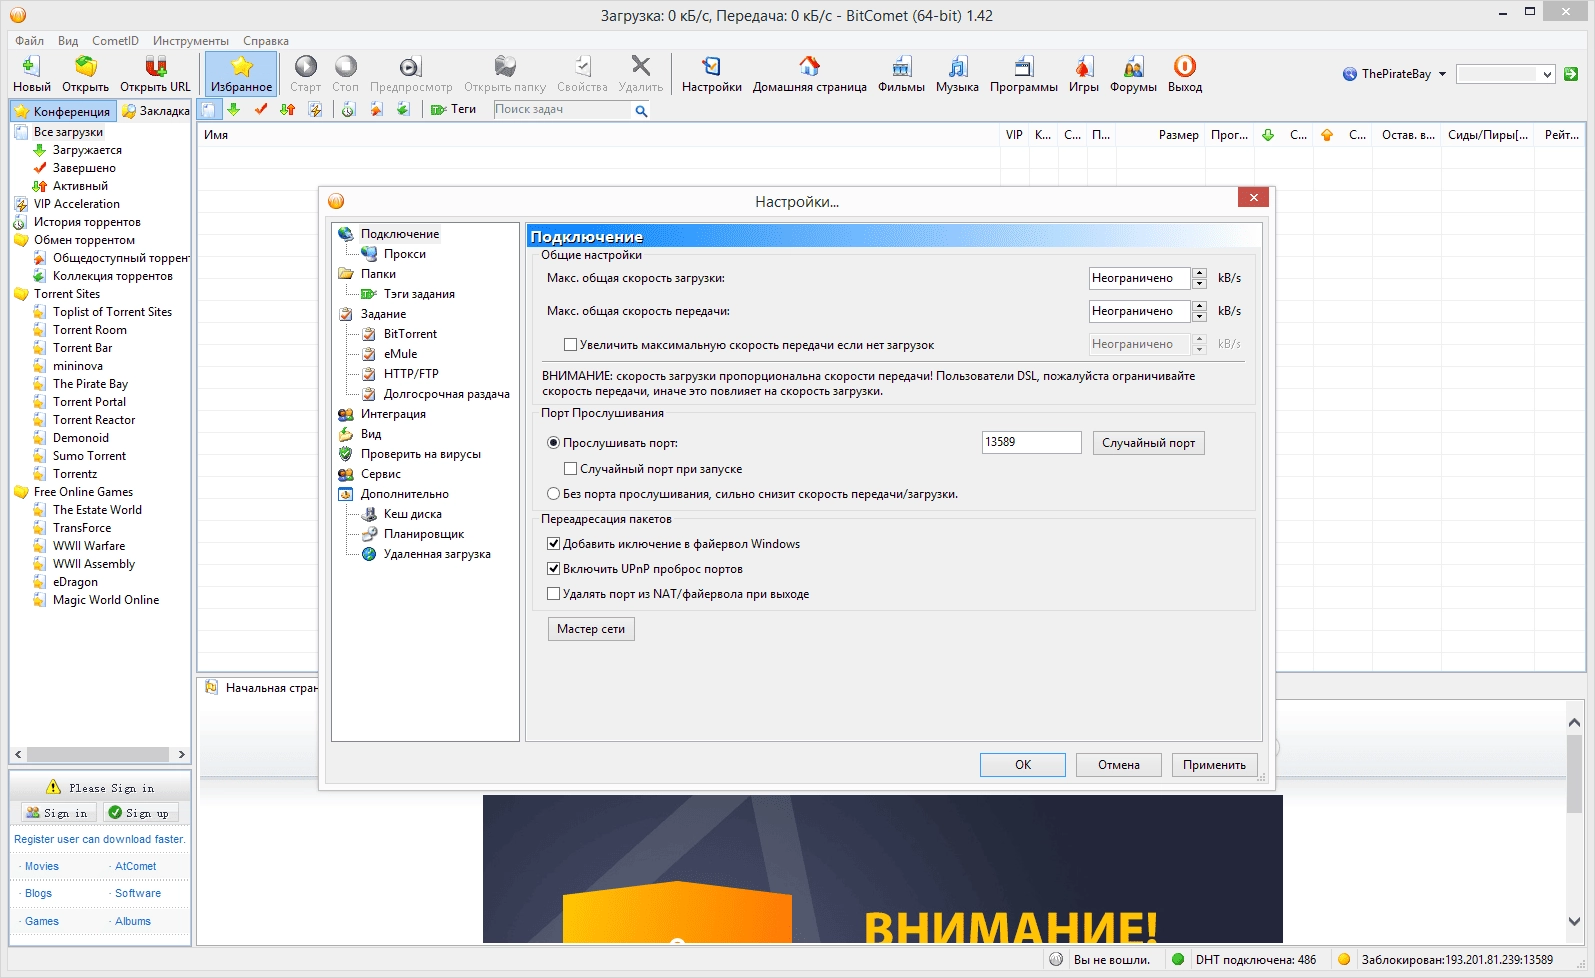Click the sidebar horizontal scrollbar thumb
1595x978 pixels.
[97, 754]
